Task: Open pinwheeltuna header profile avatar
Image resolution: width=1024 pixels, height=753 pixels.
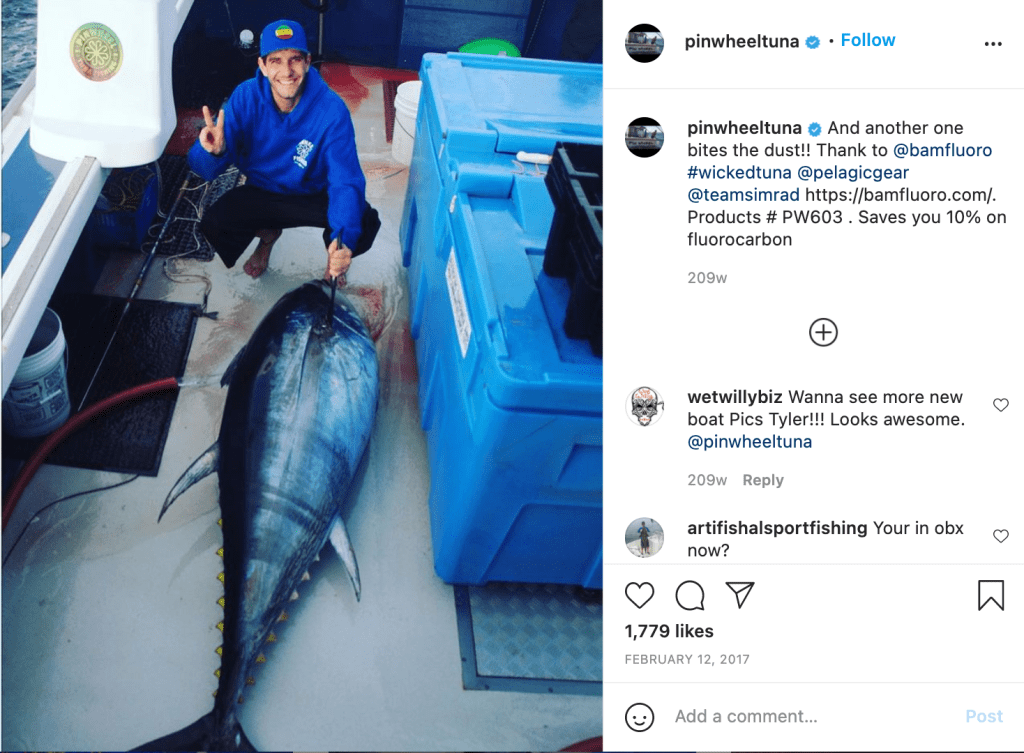Action: (x=645, y=43)
